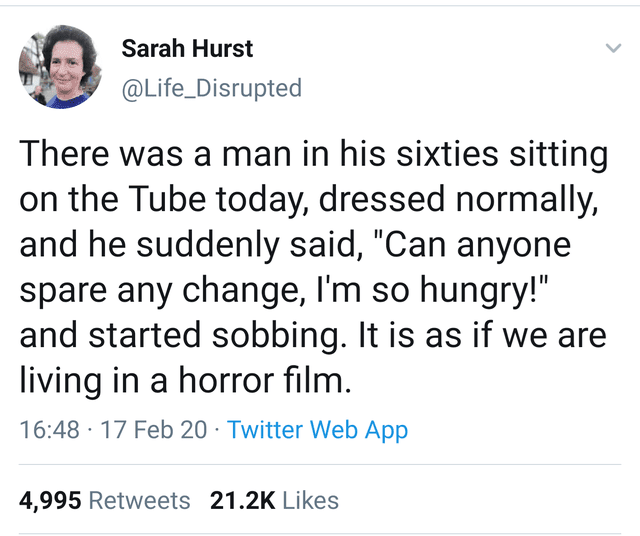This screenshot has height=536, width=640.
Task: Visit the @Life_Disrupted handle link
Action: tap(210, 88)
